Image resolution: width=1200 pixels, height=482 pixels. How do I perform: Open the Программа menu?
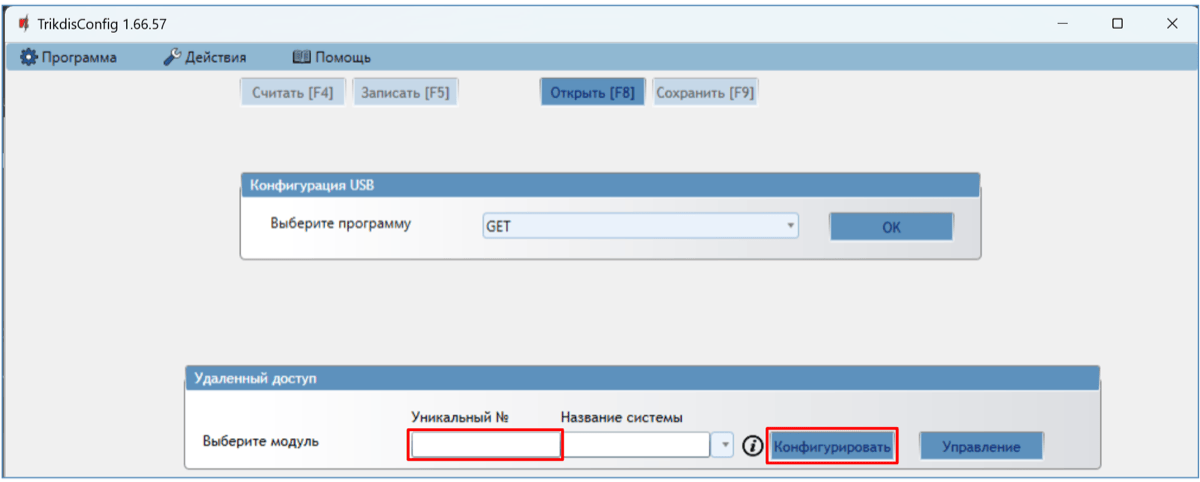click(69, 58)
